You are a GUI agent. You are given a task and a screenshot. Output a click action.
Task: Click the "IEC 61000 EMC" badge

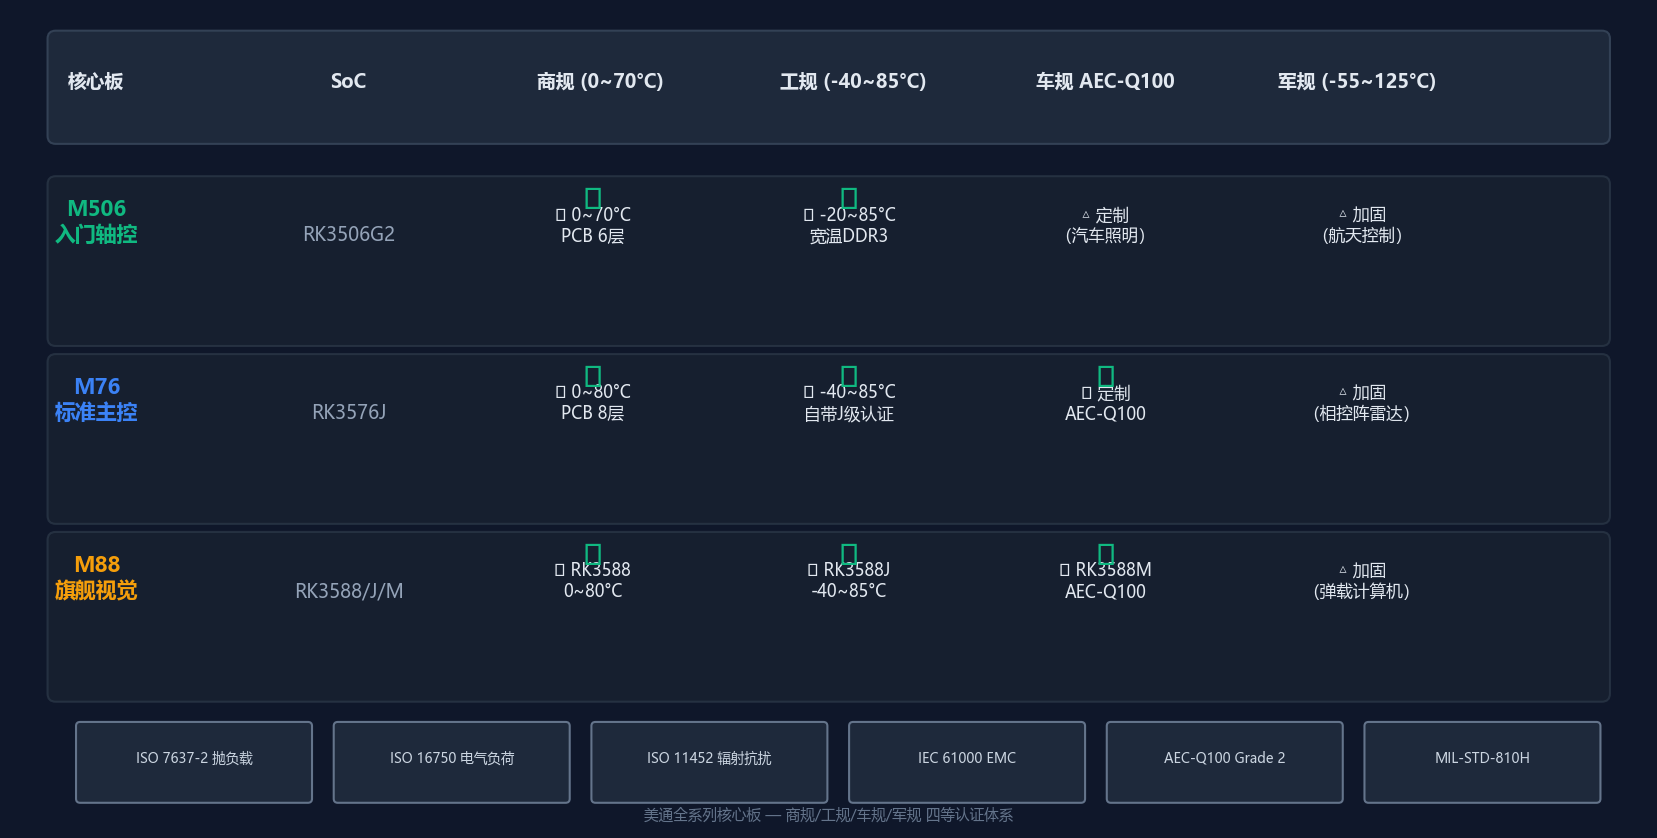click(967, 762)
